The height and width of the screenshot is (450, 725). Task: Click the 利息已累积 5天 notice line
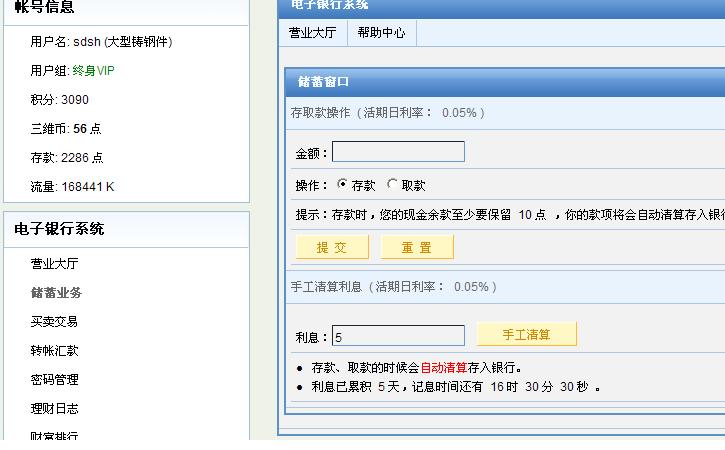[x=455, y=387]
